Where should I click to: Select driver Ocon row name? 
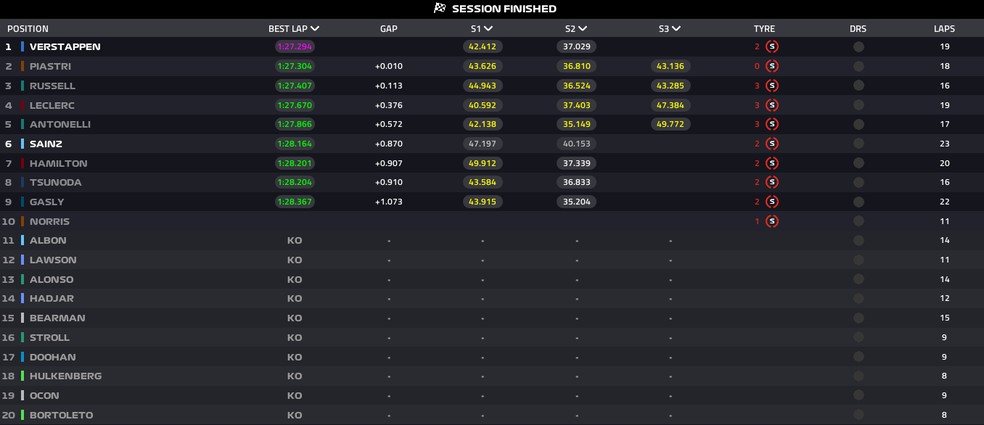[x=45, y=395]
